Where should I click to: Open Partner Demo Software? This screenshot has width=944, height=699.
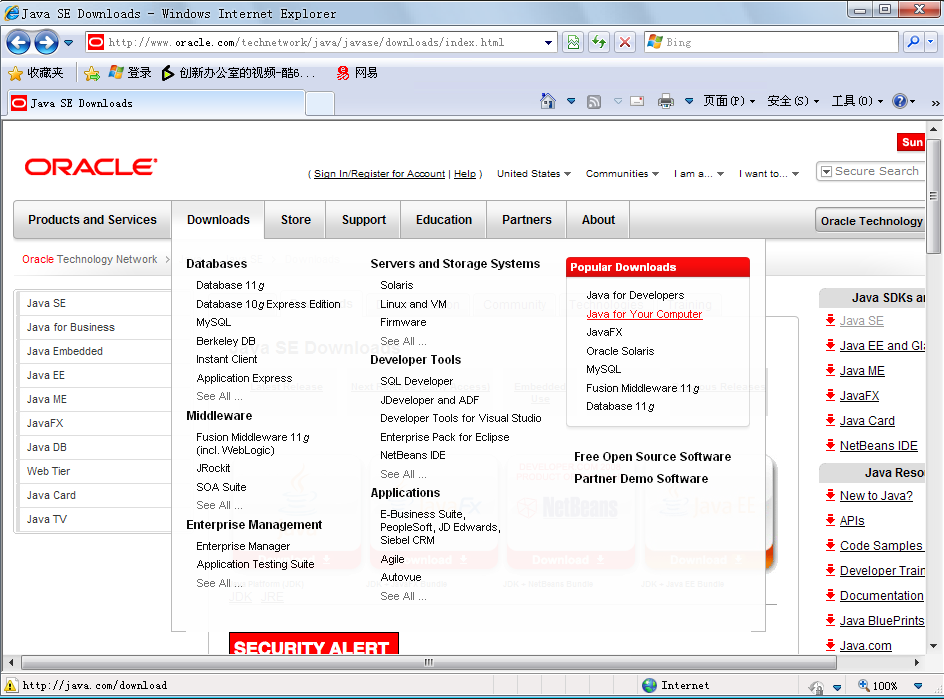click(641, 479)
